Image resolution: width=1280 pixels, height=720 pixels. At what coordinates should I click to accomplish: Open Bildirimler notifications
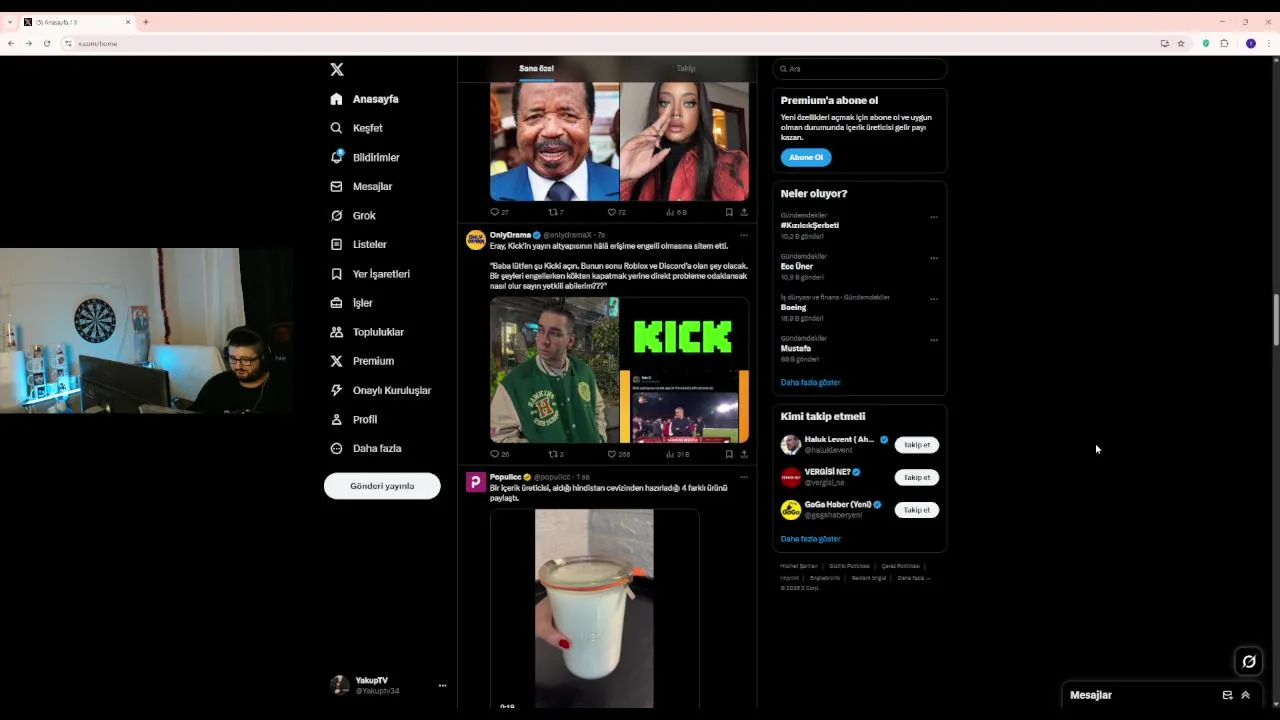pyautogui.click(x=365, y=157)
